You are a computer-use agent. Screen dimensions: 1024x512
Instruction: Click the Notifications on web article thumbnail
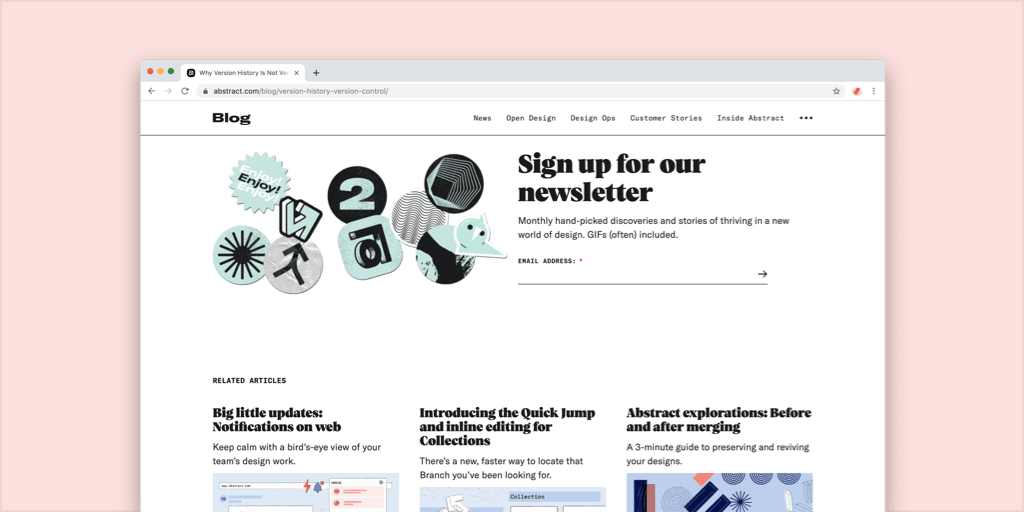pyautogui.click(x=306, y=492)
